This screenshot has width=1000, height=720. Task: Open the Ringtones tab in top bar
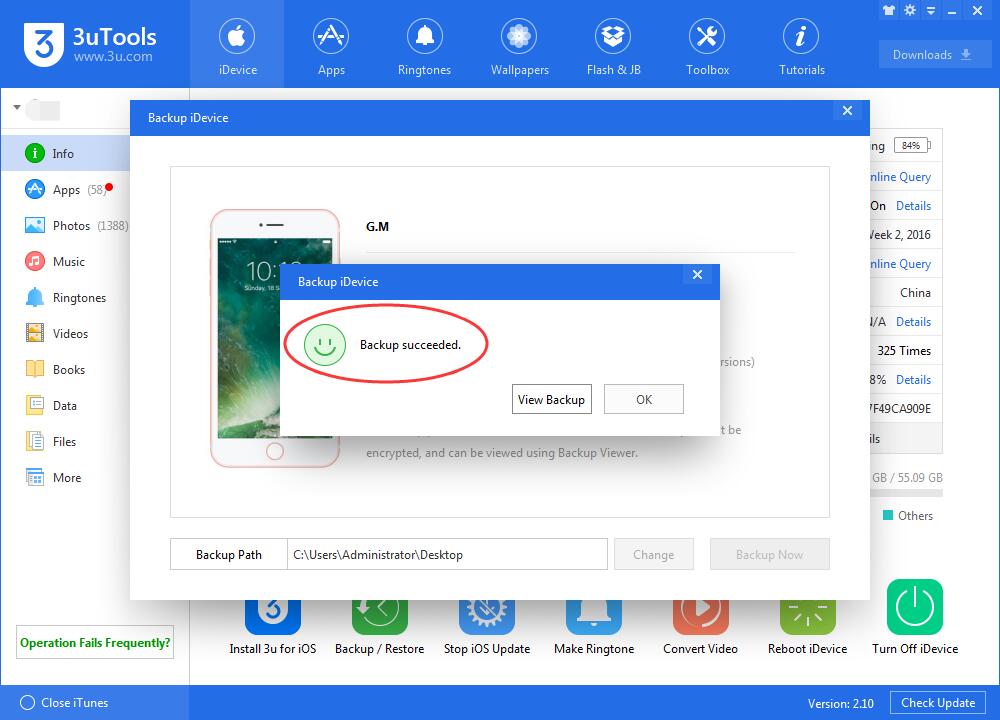pos(424,45)
